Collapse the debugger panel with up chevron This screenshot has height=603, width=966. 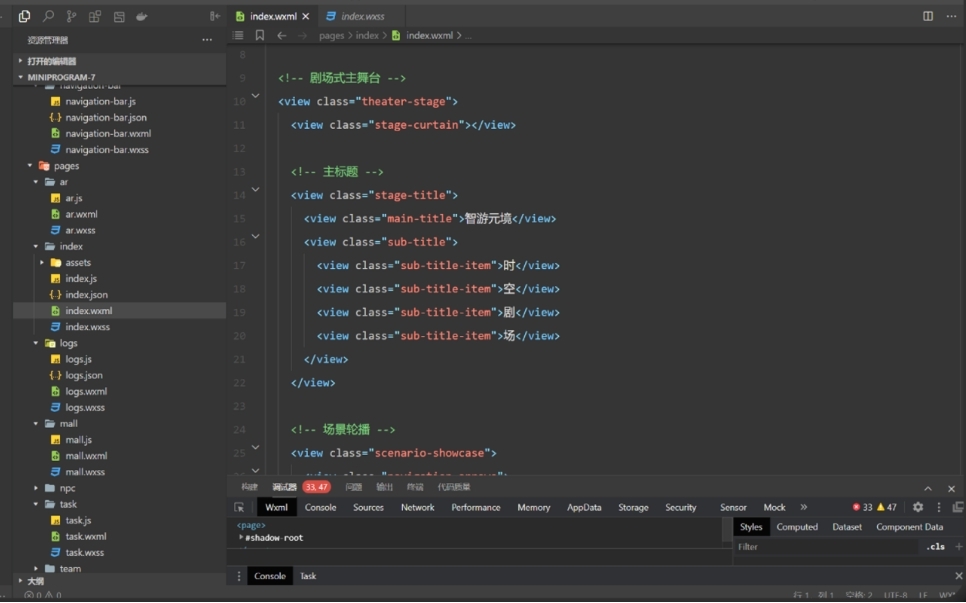pos(928,489)
